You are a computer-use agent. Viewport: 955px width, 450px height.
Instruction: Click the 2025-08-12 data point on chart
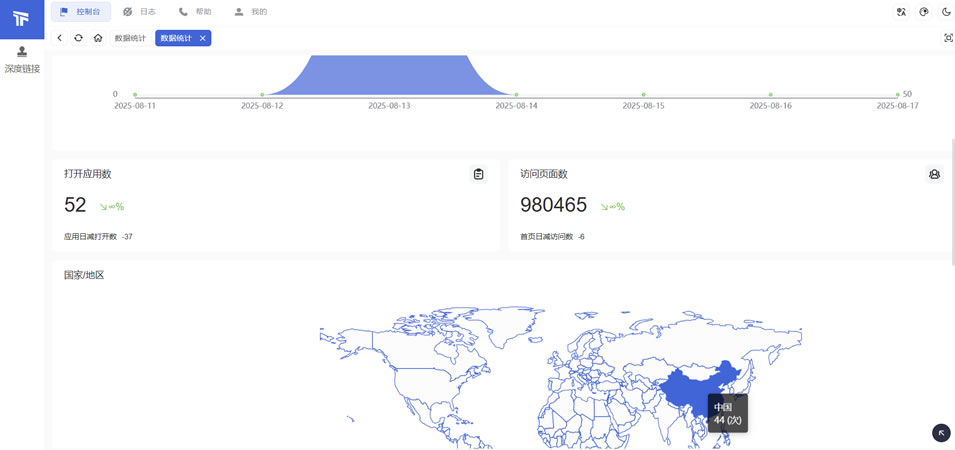263,94
